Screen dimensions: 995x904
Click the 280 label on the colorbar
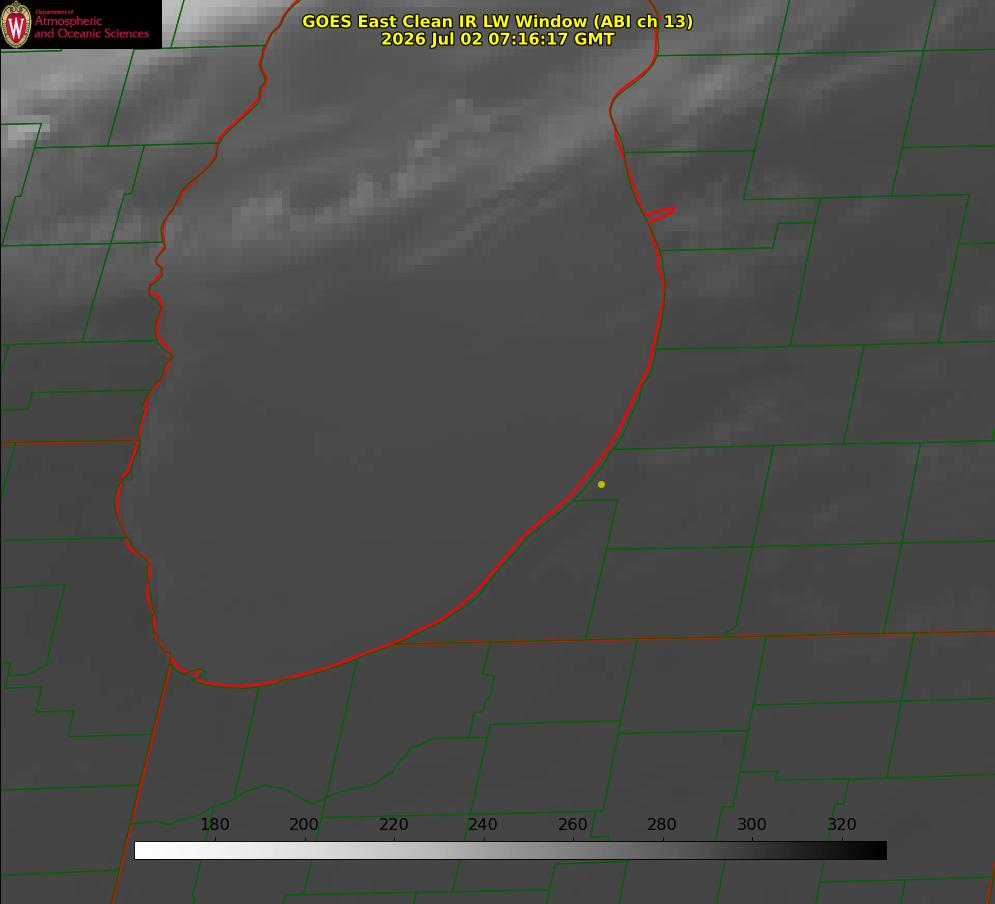[x=662, y=824]
